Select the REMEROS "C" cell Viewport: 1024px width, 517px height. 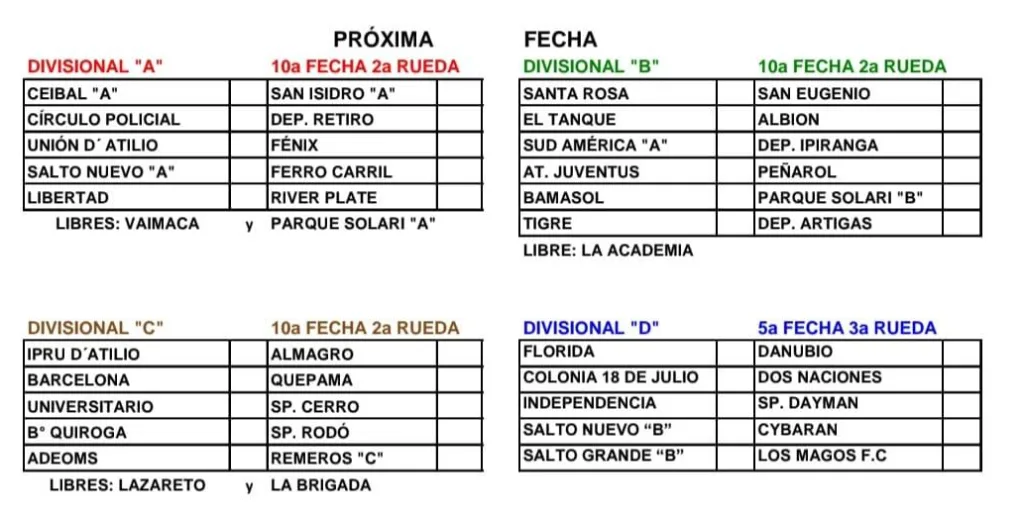[352, 459]
